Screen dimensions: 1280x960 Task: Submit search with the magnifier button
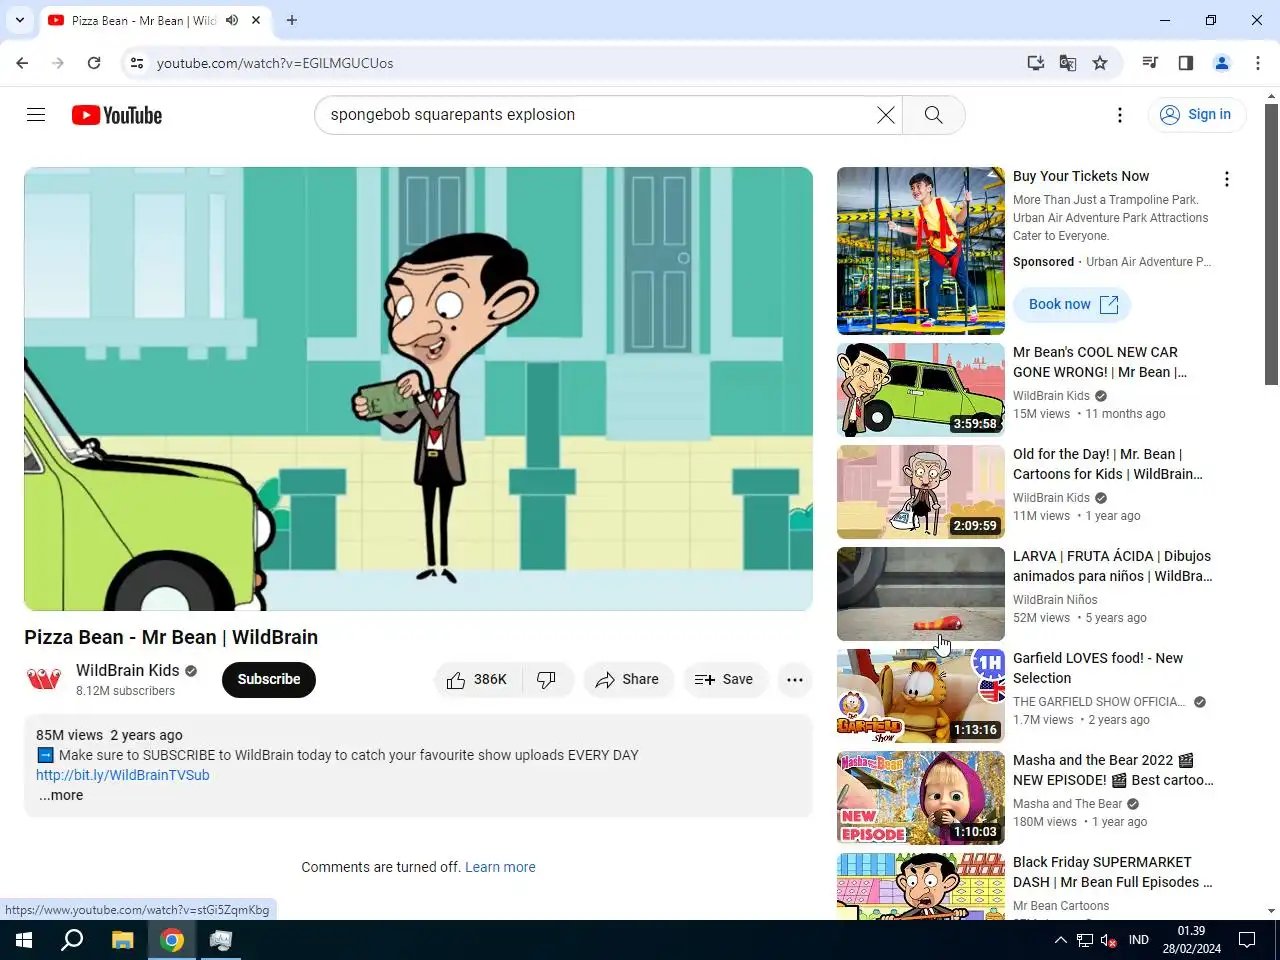pyautogui.click(x=933, y=115)
